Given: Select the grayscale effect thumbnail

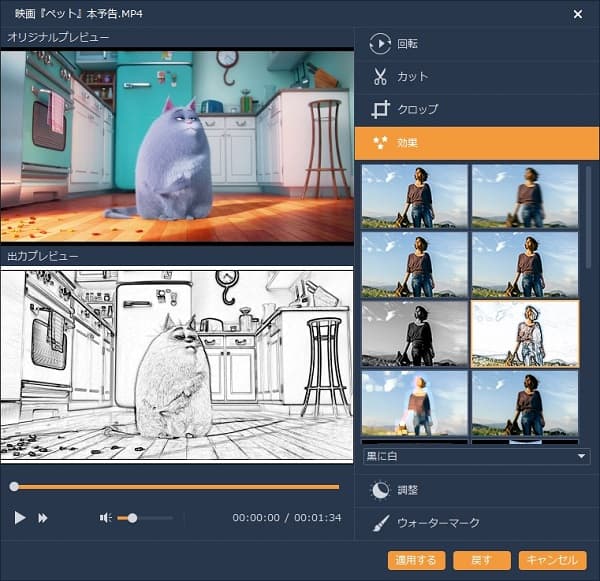Looking at the screenshot, I should coord(414,334).
